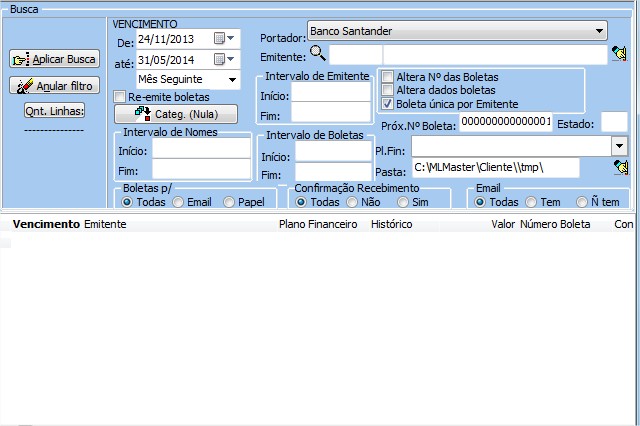Click the Emitente search magnifier icon
Image resolution: width=640 pixels, height=426 pixels.
click(318, 54)
